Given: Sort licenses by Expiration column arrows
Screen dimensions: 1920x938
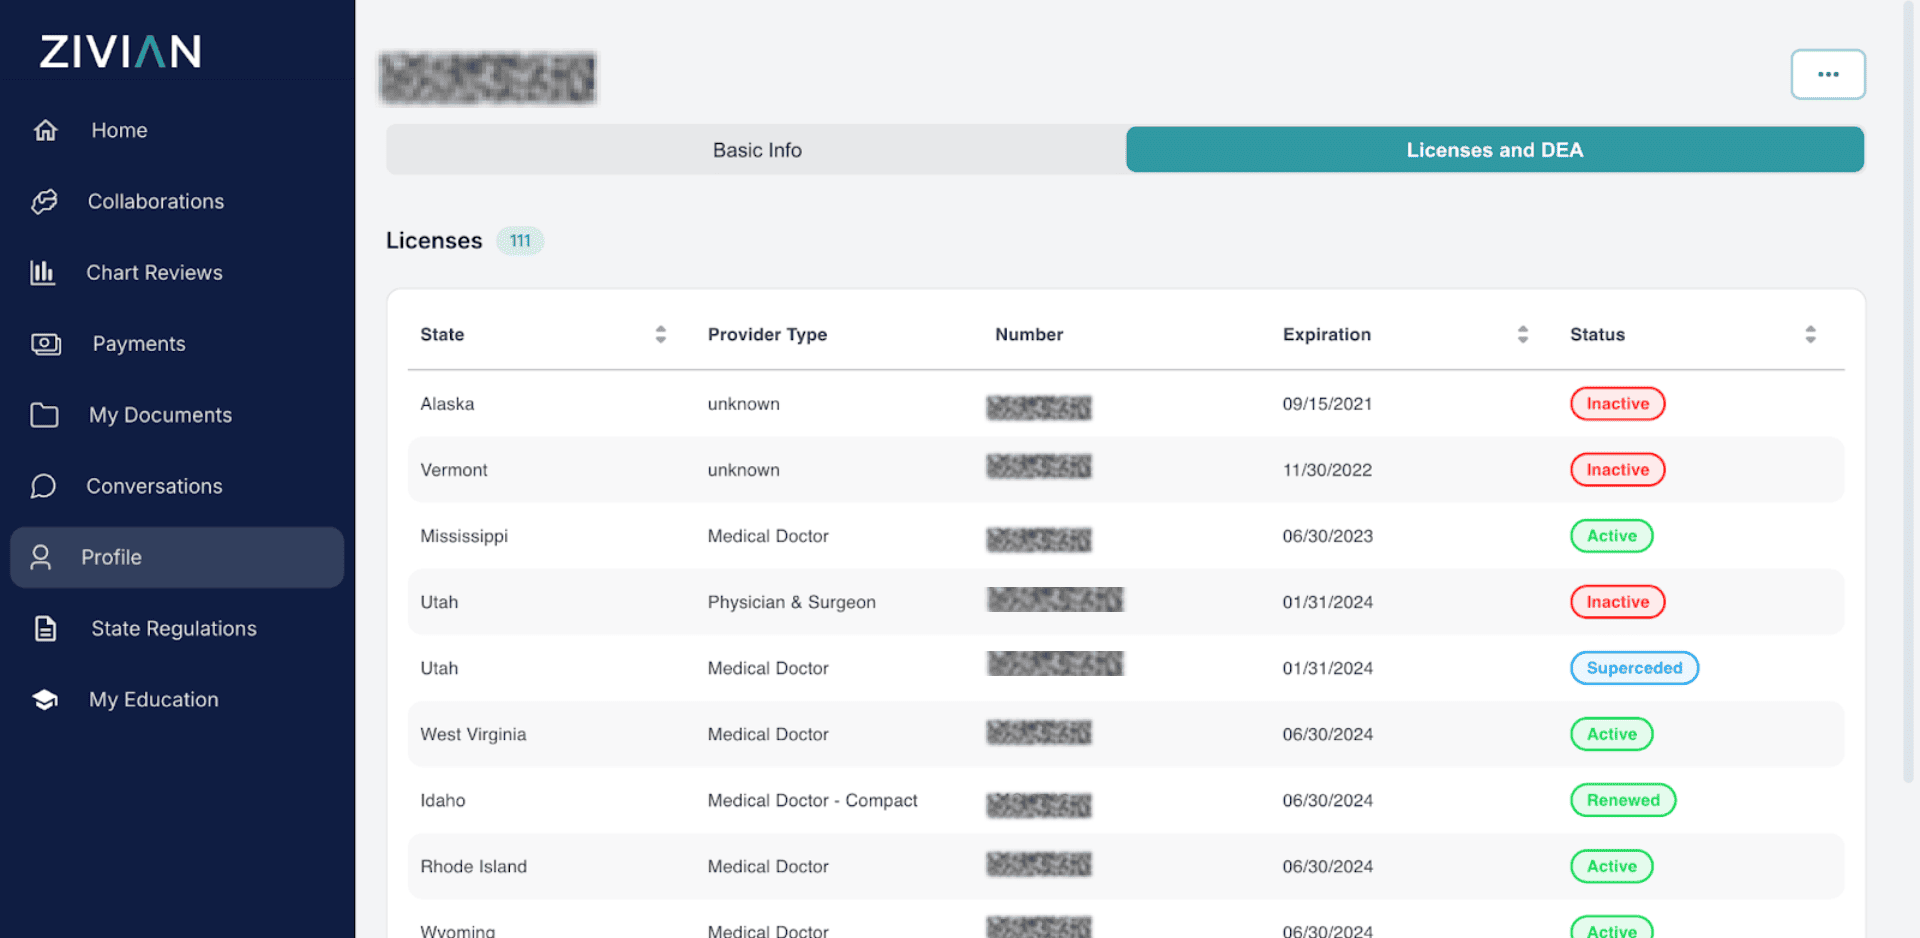Looking at the screenshot, I should tap(1522, 335).
